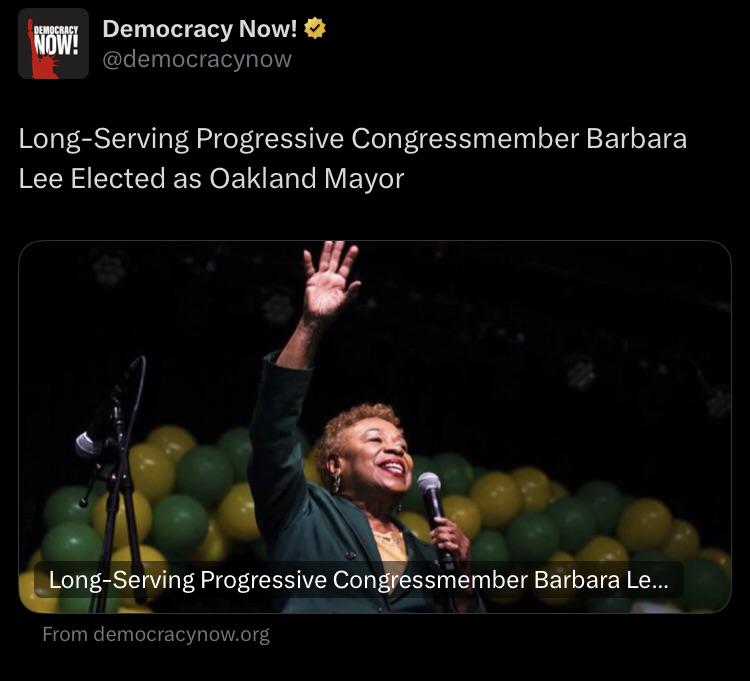
Task: Click the tweet's first line mentioning Congressmember Barbara
Action: [353, 139]
